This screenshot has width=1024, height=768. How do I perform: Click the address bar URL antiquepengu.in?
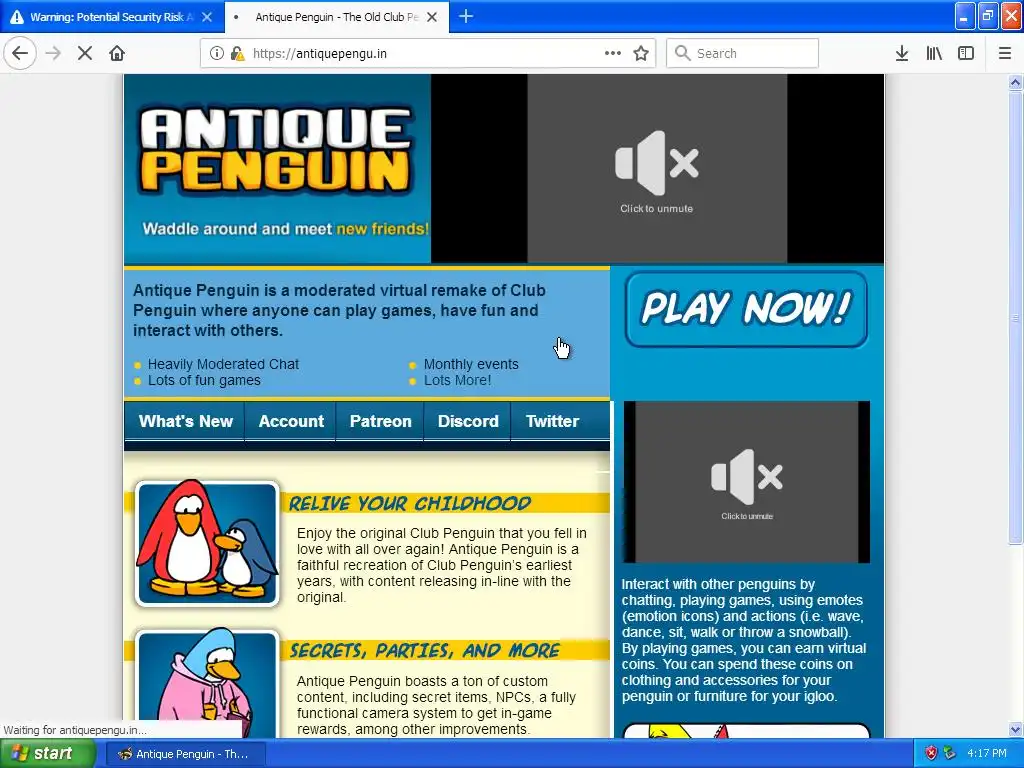coord(319,54)
